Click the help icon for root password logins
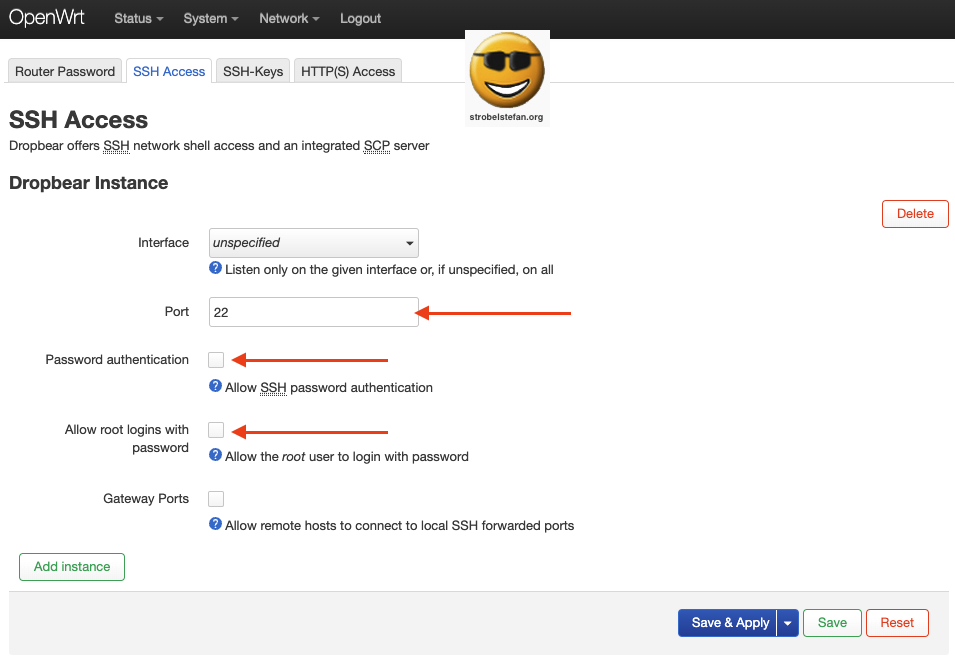Viewport: 955px width, 658px height. [x=215, y=456]
